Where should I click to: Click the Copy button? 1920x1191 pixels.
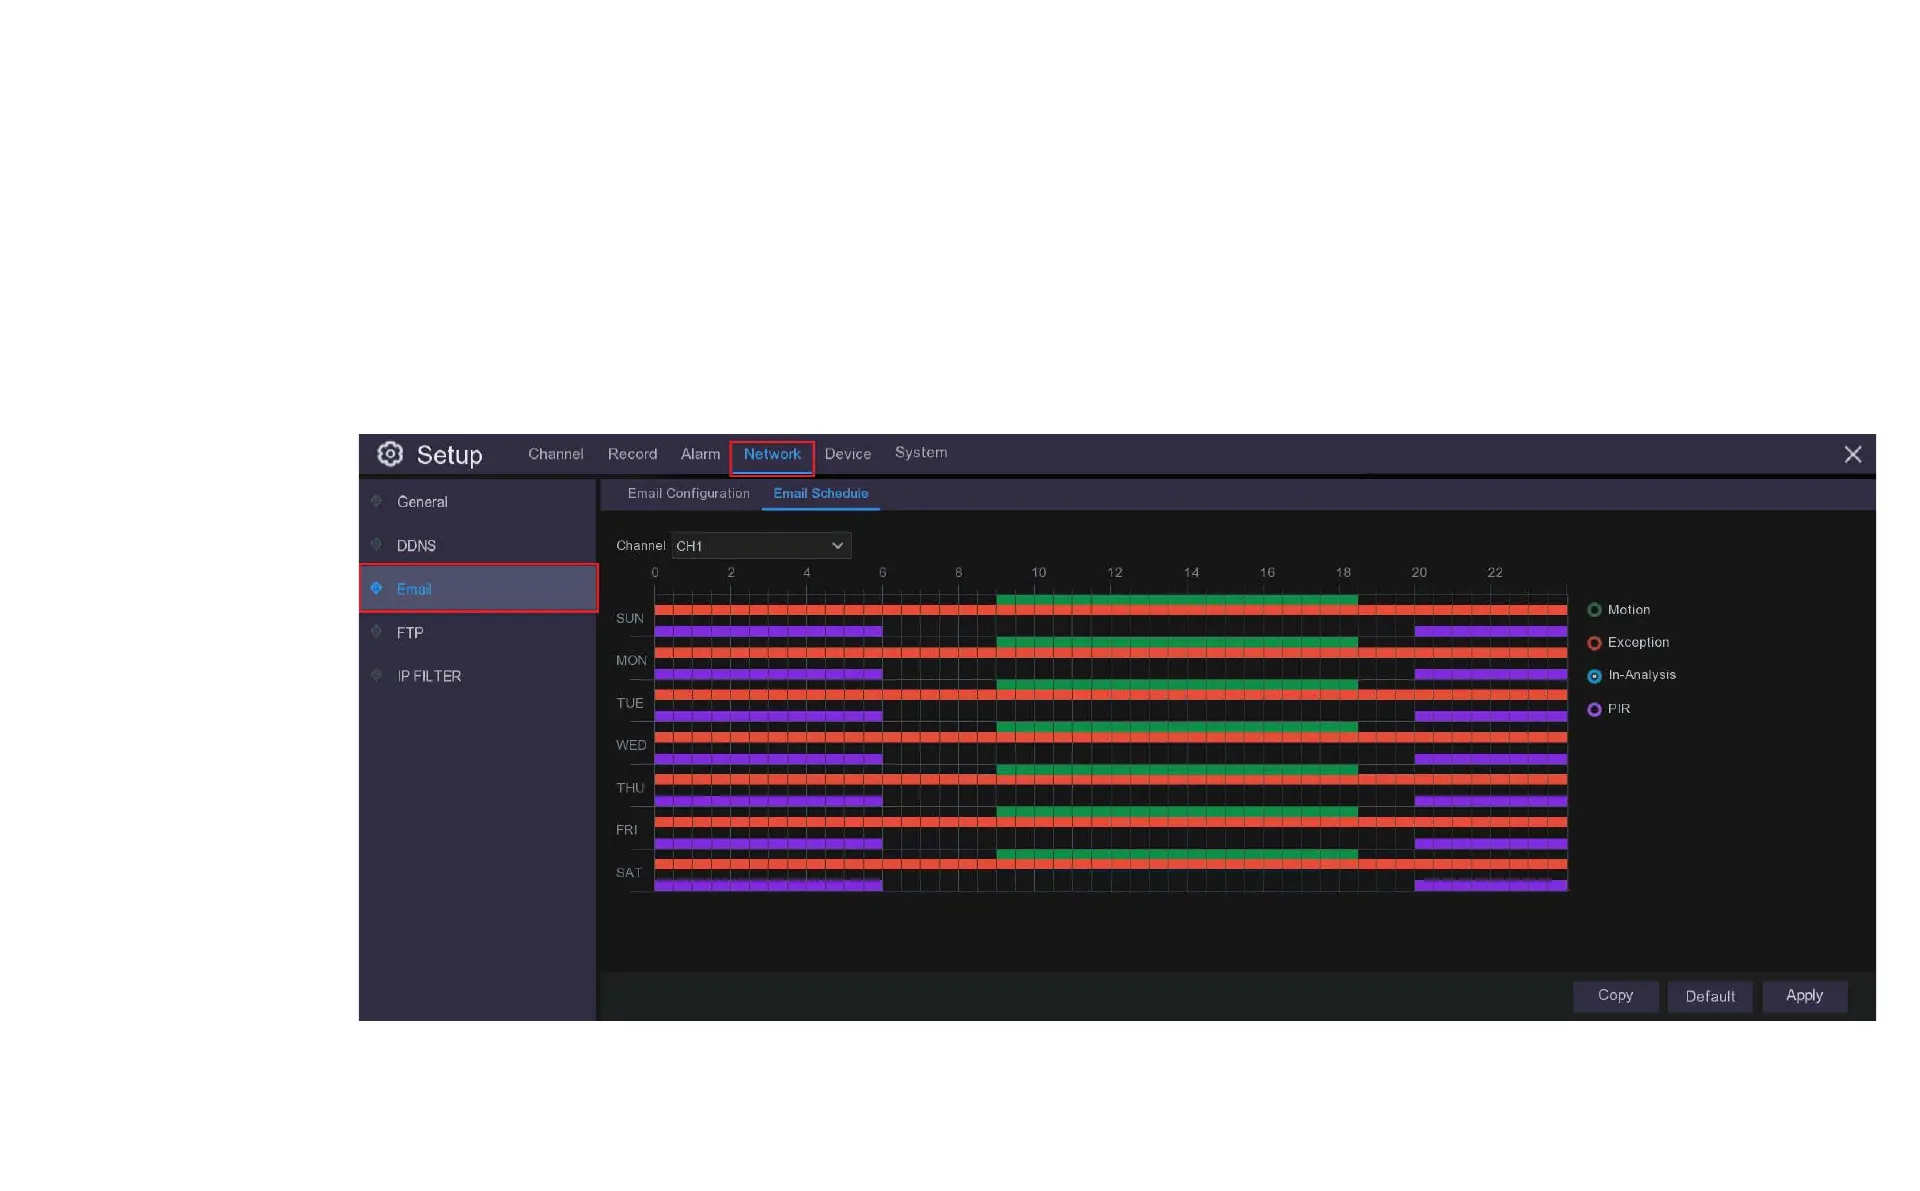pyautogui.click(x=1615, y=995)
